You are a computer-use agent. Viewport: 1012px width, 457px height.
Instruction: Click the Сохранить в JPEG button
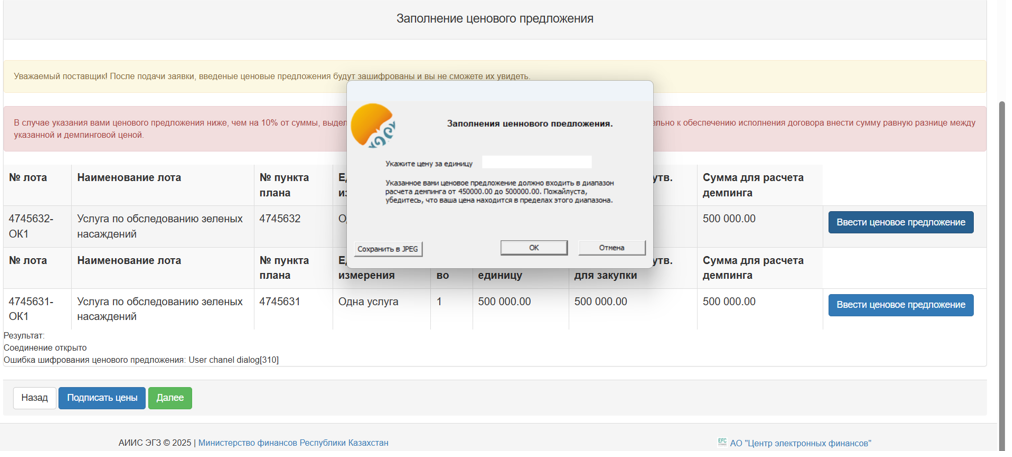click(x=388, y=248)
